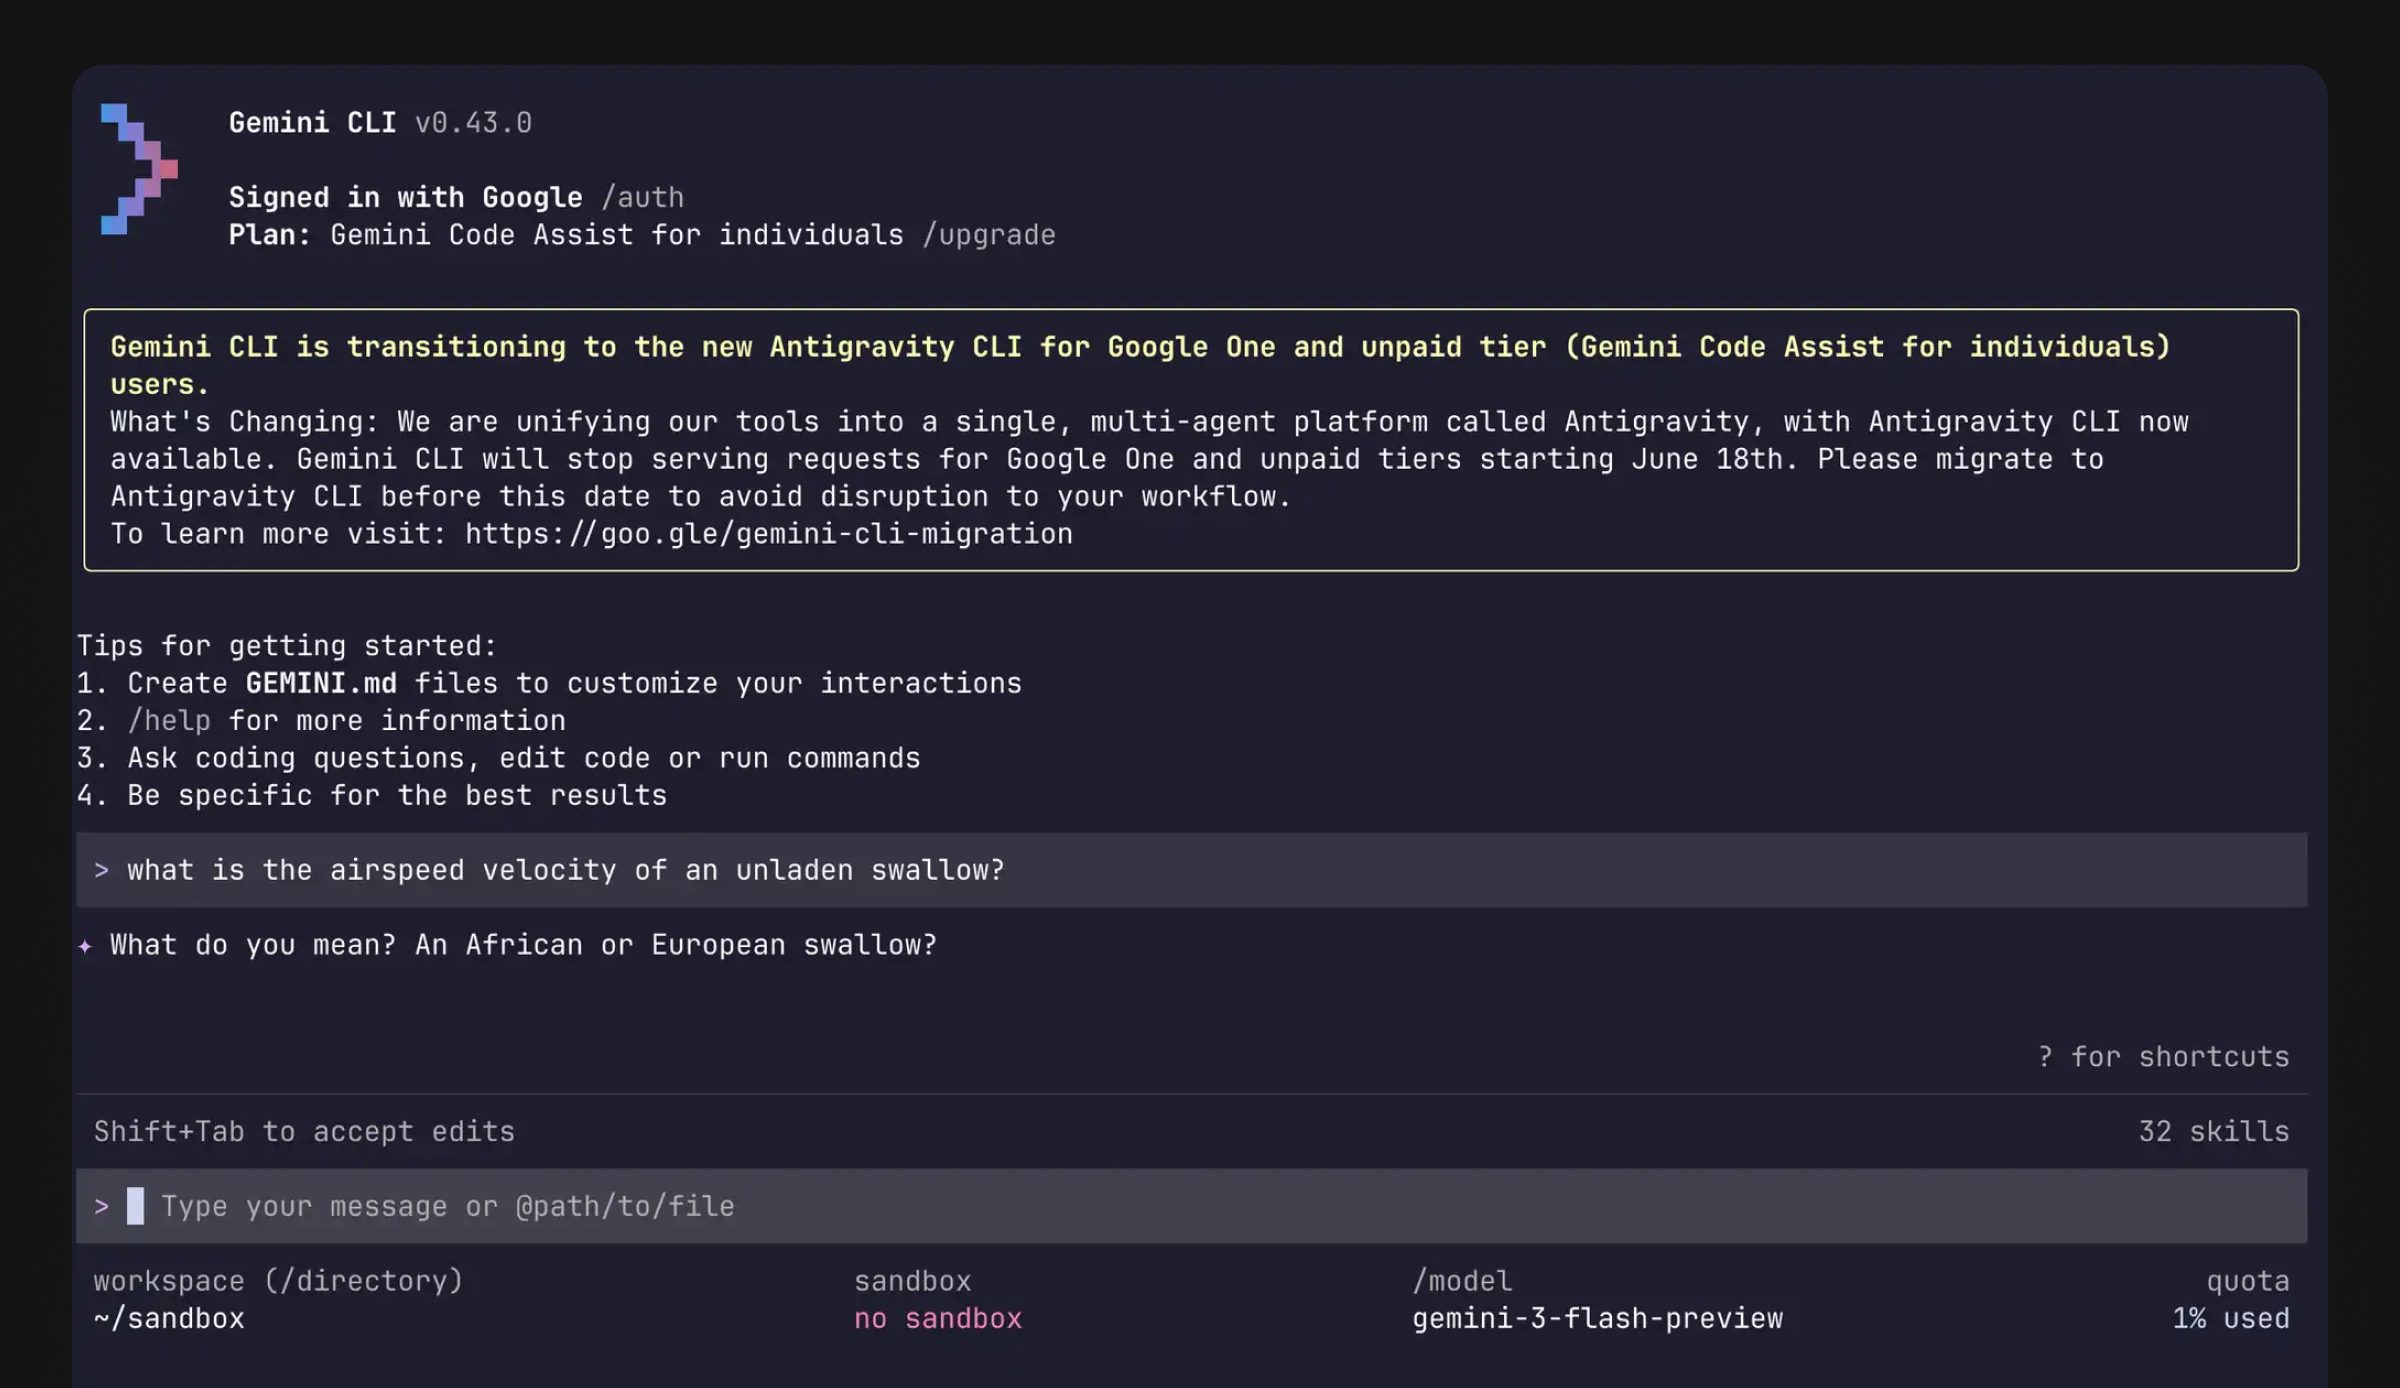Click the /auth command text
The image size is (2400, 1388).
click(642, 197)
